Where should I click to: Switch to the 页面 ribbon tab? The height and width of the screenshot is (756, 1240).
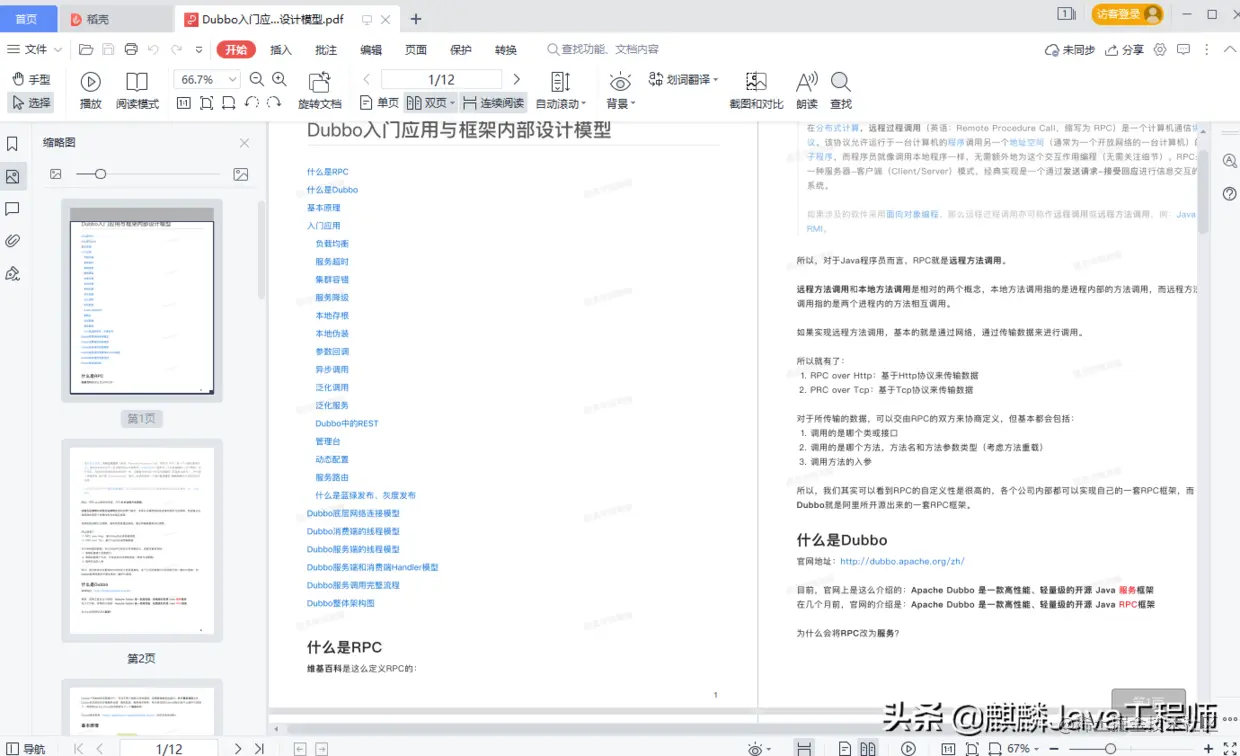click(x=416, y=49)
